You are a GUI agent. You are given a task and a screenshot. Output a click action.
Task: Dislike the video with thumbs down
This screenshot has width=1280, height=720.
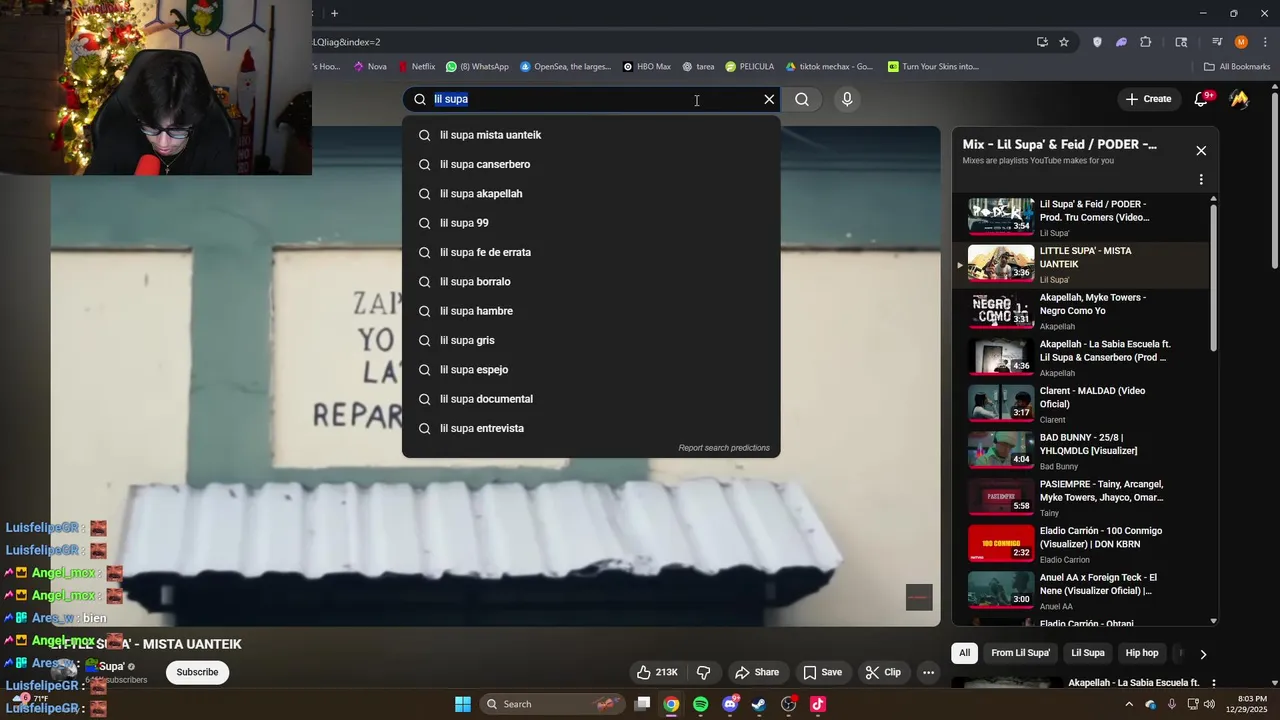pos(703,672)
